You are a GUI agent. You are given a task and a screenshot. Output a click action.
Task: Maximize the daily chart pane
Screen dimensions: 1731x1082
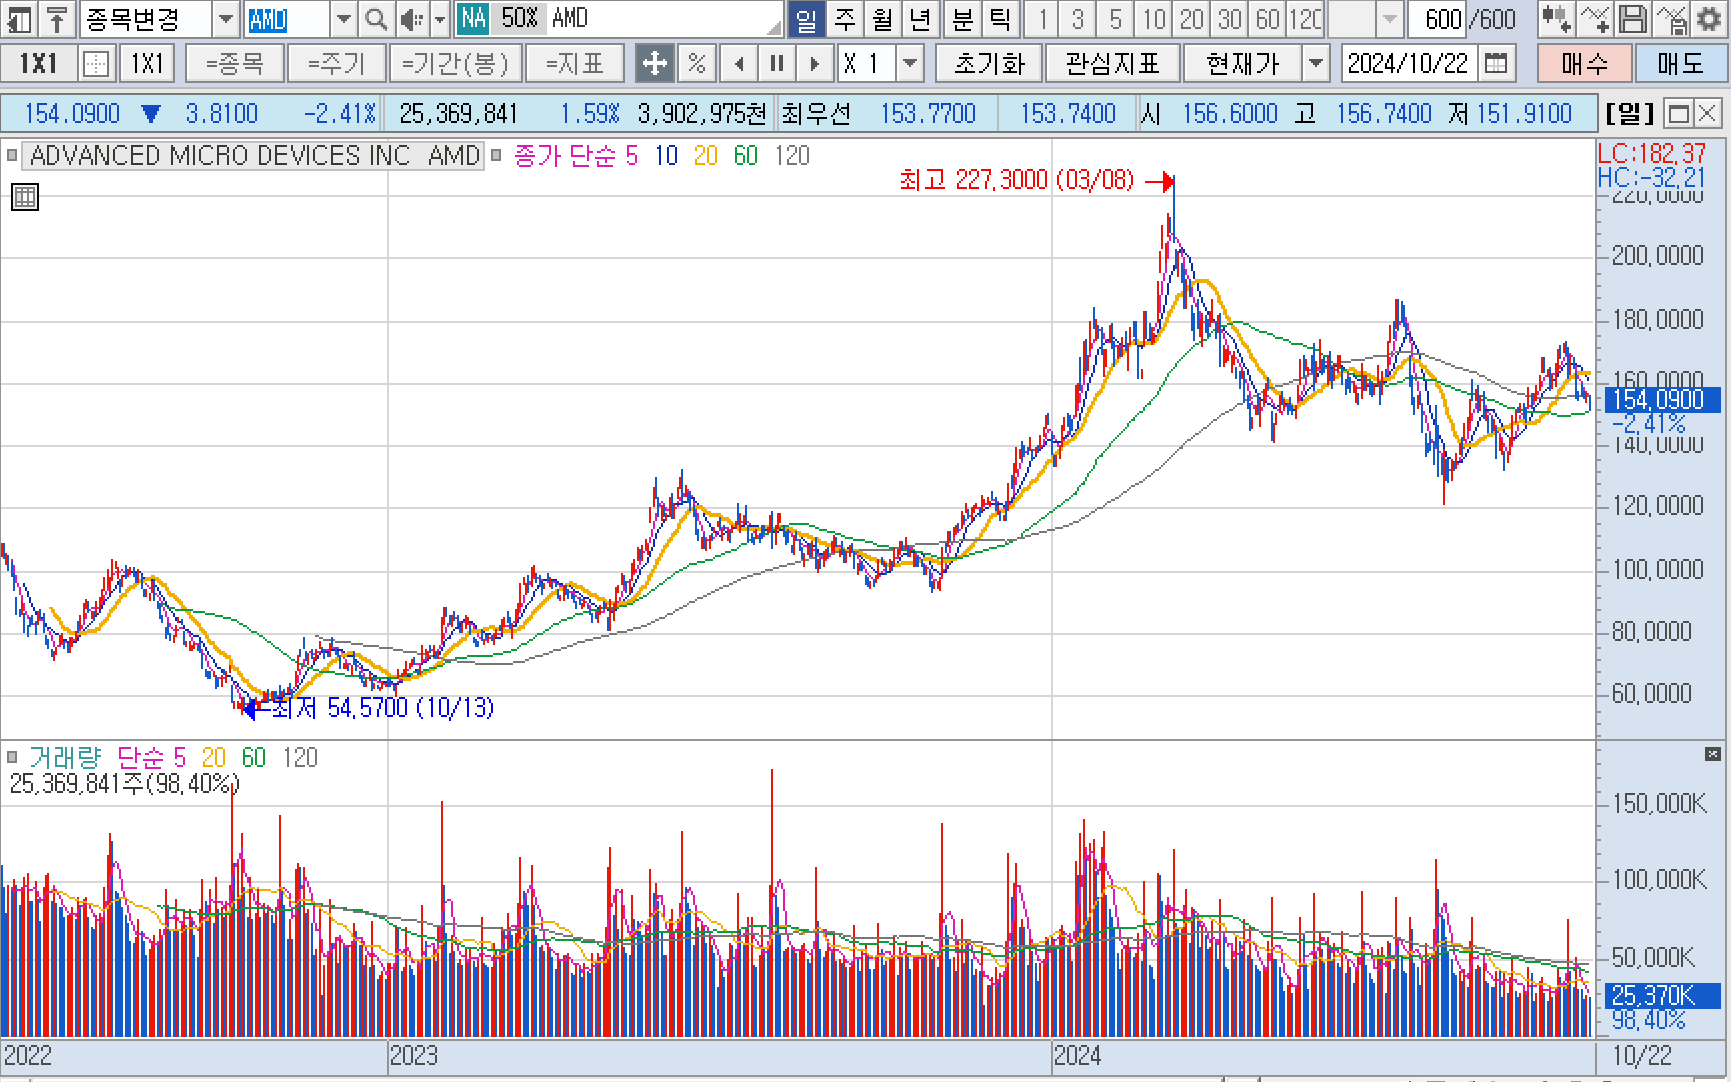pyautogui.click(x=1679, y=114)
